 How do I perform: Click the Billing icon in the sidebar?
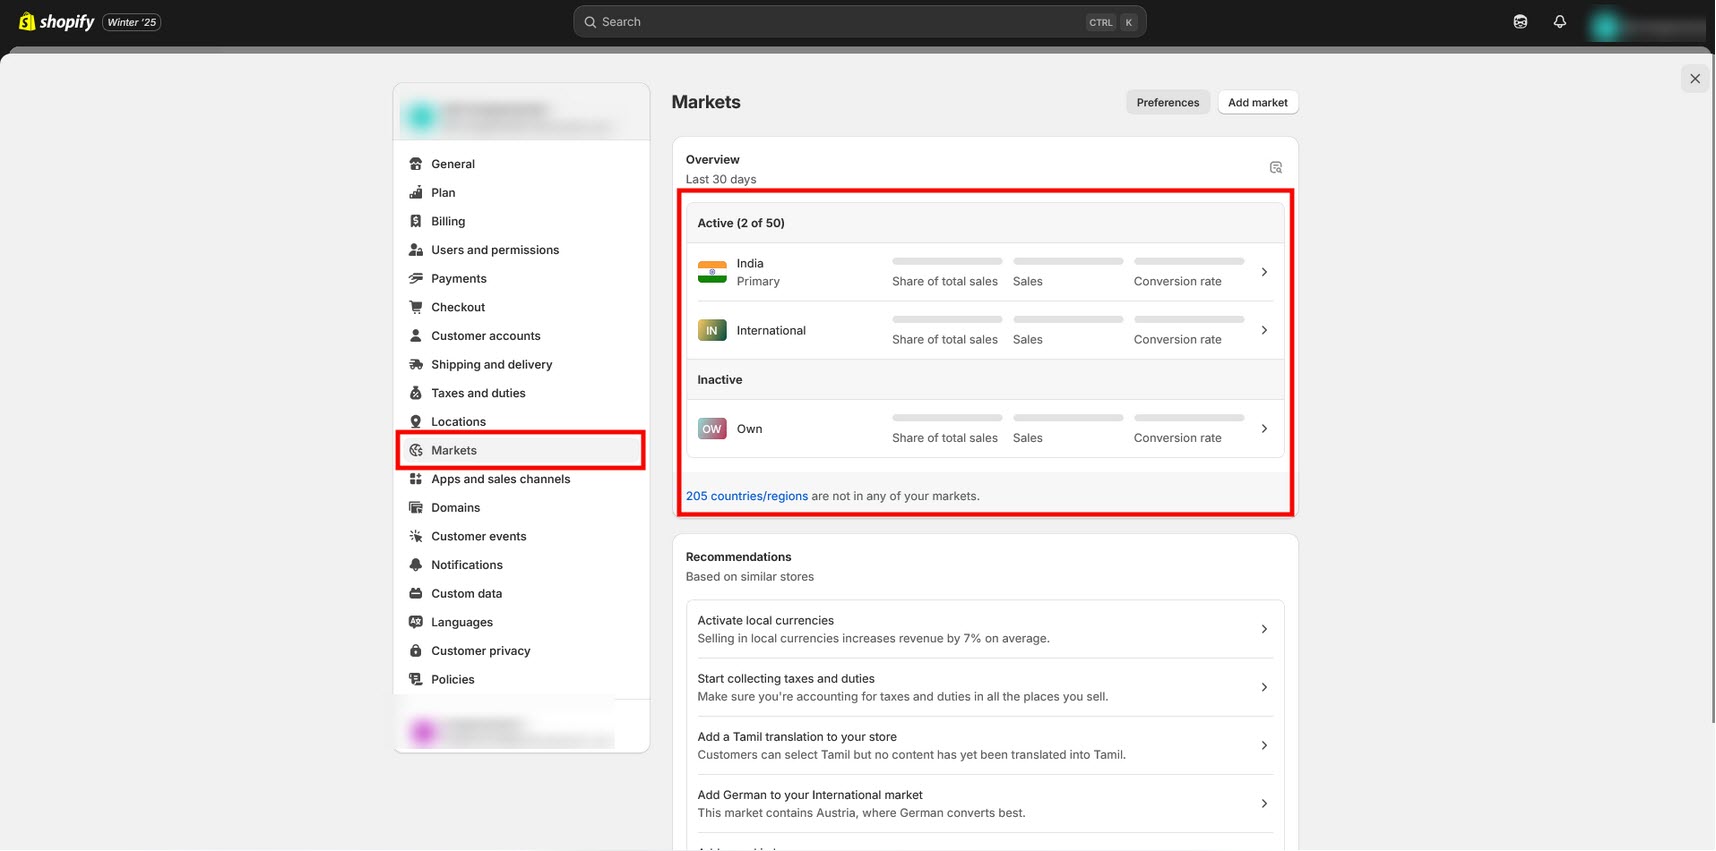pos(416,221)
